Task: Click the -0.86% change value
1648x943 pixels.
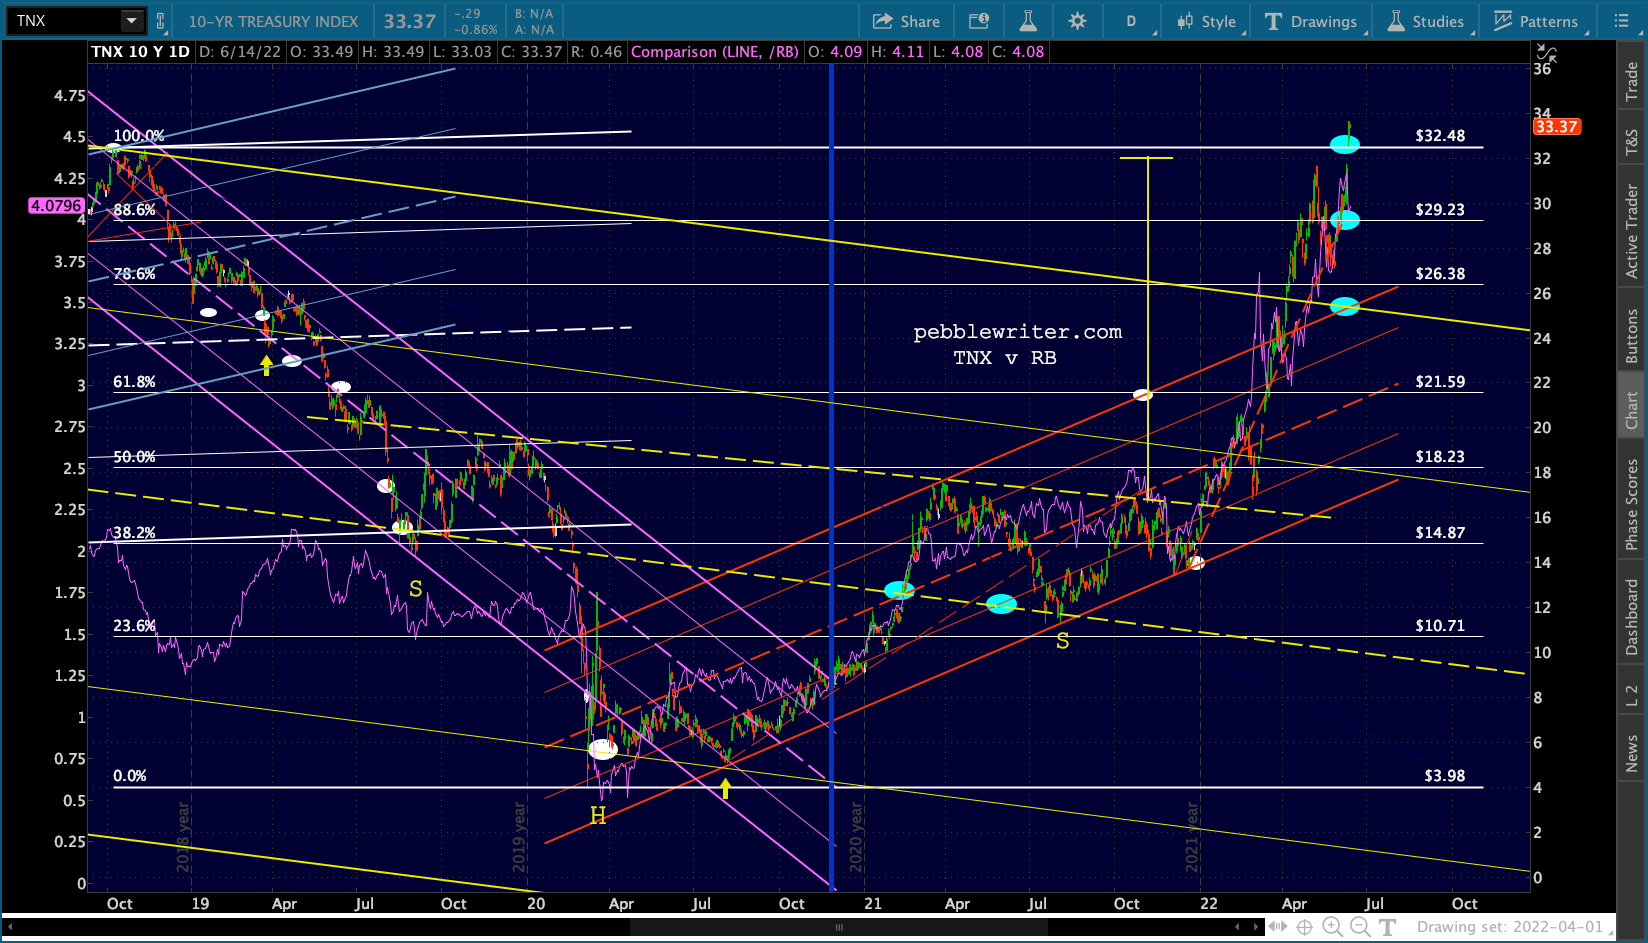Action: [x=475, y=29]
